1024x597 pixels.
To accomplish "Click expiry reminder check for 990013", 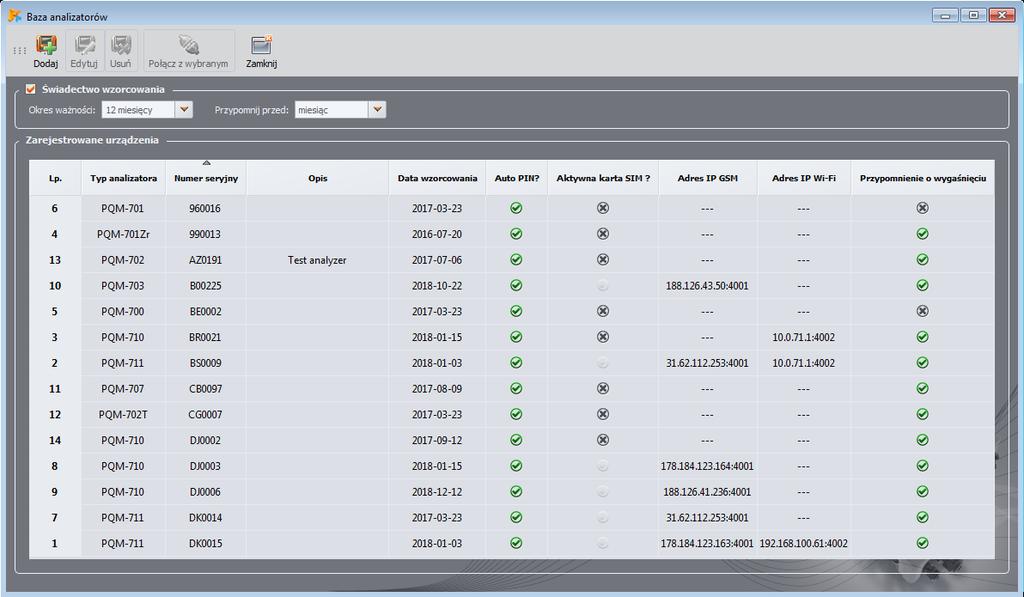I will [x=922, y=234].
